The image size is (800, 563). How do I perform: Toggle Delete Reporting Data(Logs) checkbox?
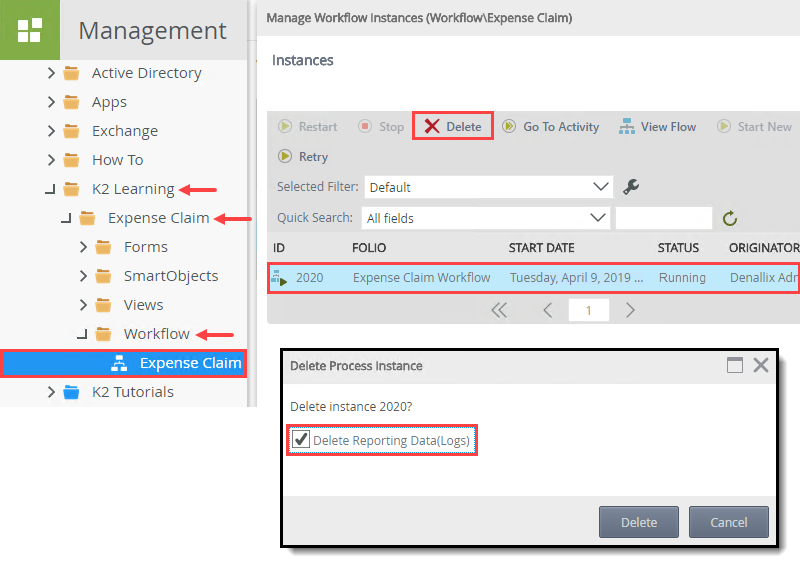[301, 439]
